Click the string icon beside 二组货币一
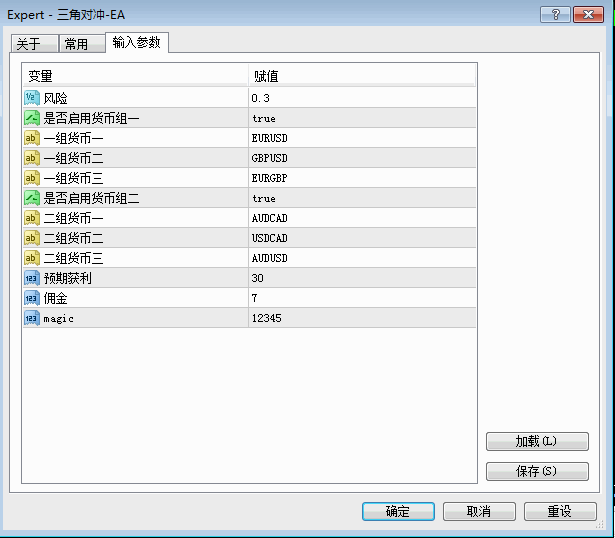 pos(31,218)
